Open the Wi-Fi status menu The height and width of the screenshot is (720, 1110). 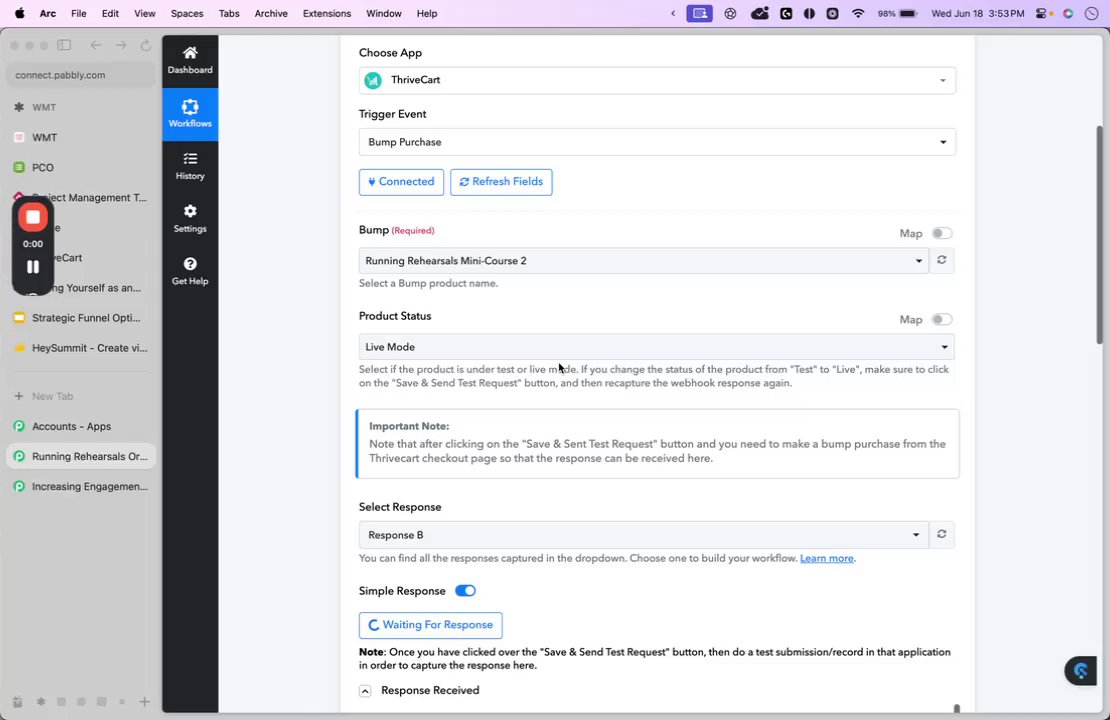(x=858, y=13)
